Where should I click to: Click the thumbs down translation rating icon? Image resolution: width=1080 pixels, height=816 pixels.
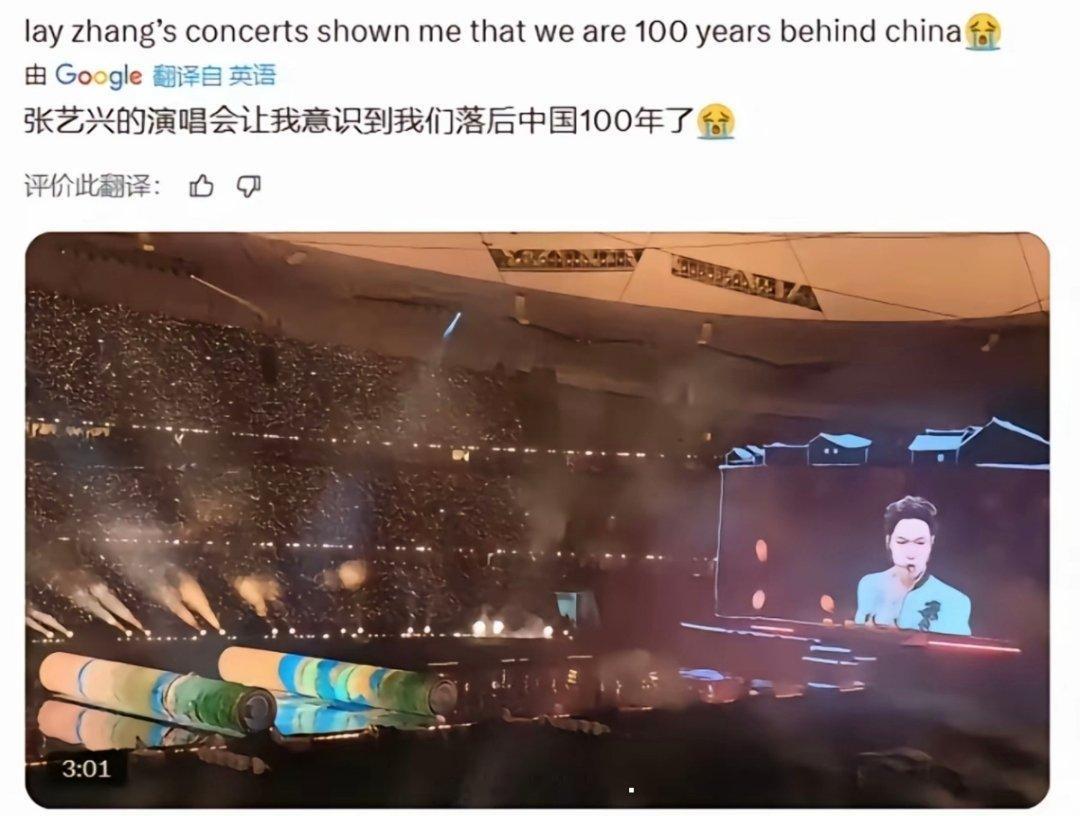click(x=249, y=186)
